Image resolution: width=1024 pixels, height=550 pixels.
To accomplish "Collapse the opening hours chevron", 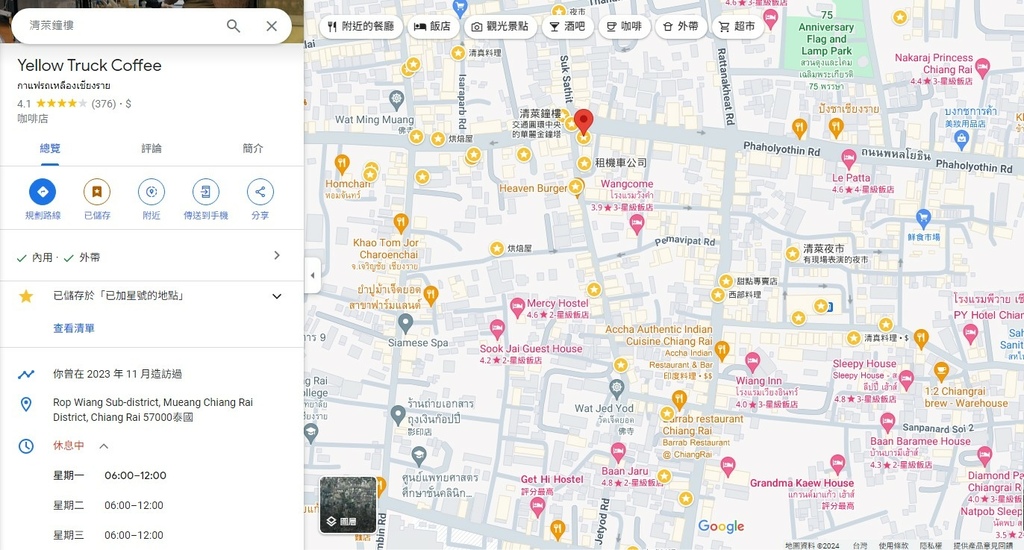I will (104, 446).
